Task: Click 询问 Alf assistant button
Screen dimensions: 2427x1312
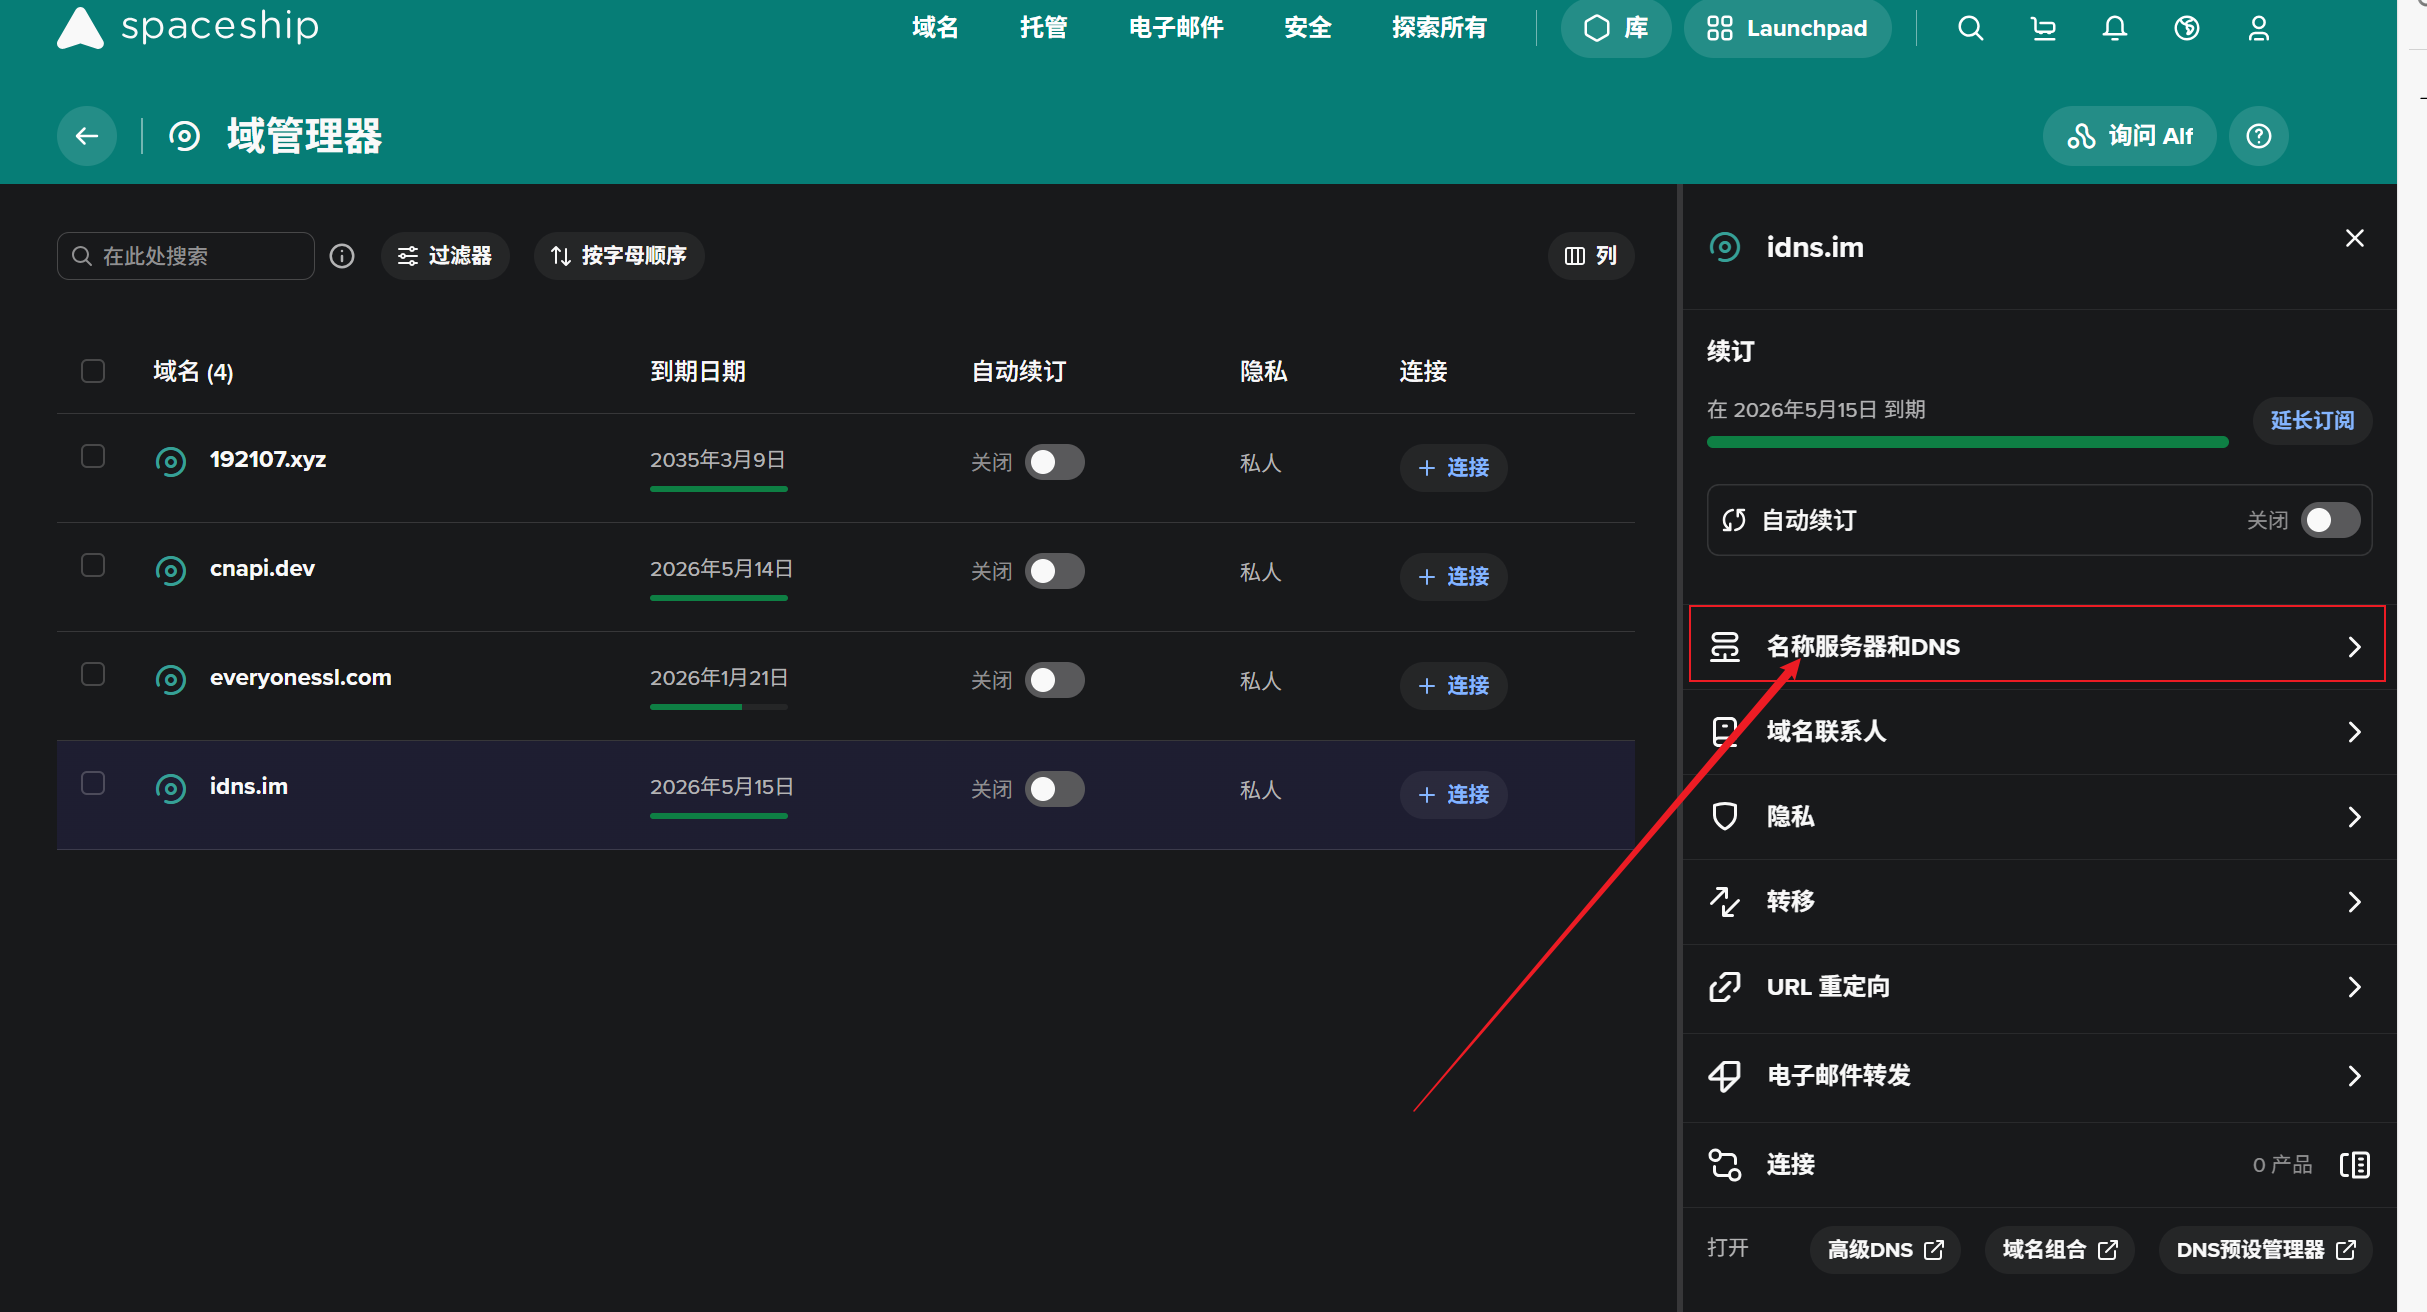Action: (2129, 136)
